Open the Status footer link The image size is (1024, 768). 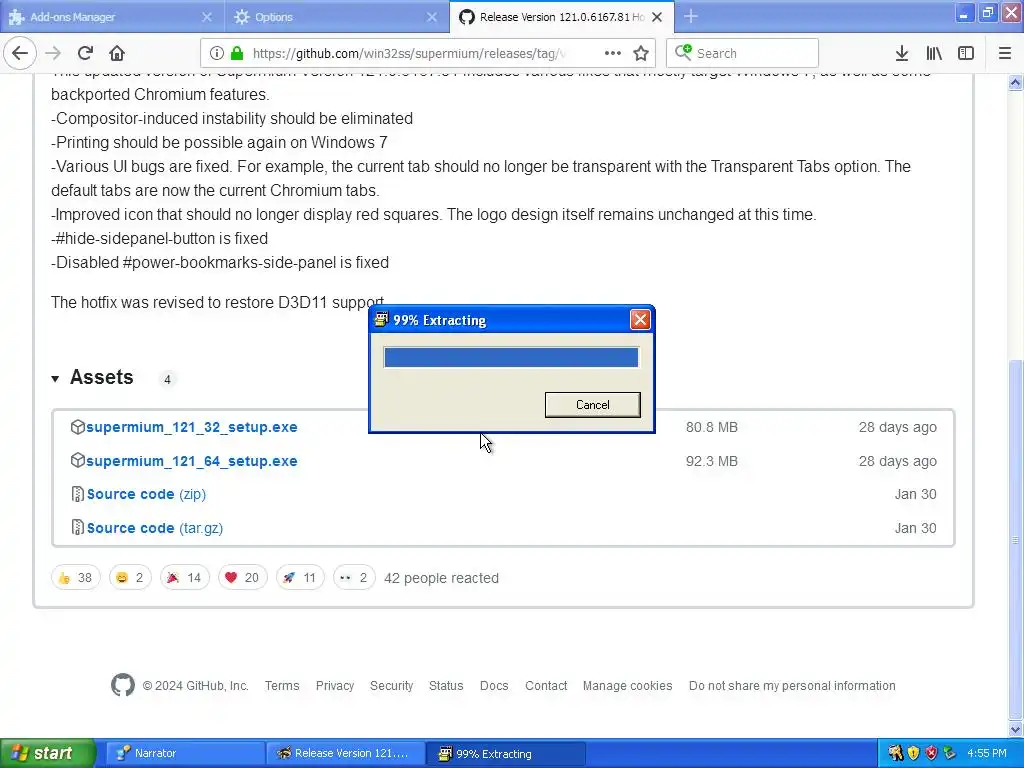(446, 686)
